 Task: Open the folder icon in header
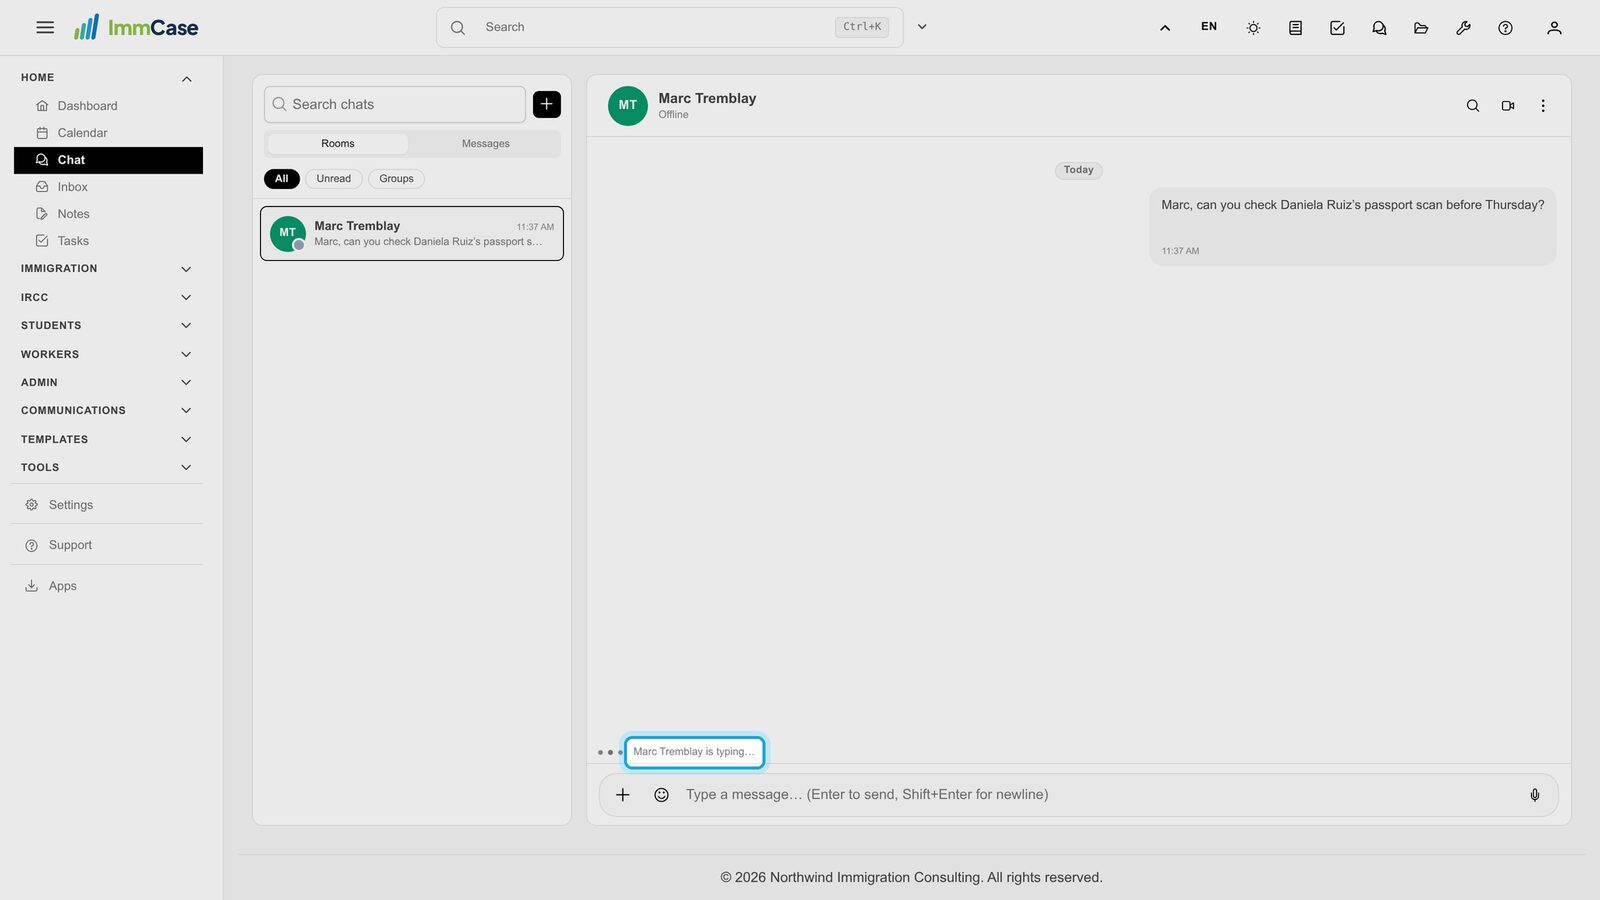[x=1421, y=28]
